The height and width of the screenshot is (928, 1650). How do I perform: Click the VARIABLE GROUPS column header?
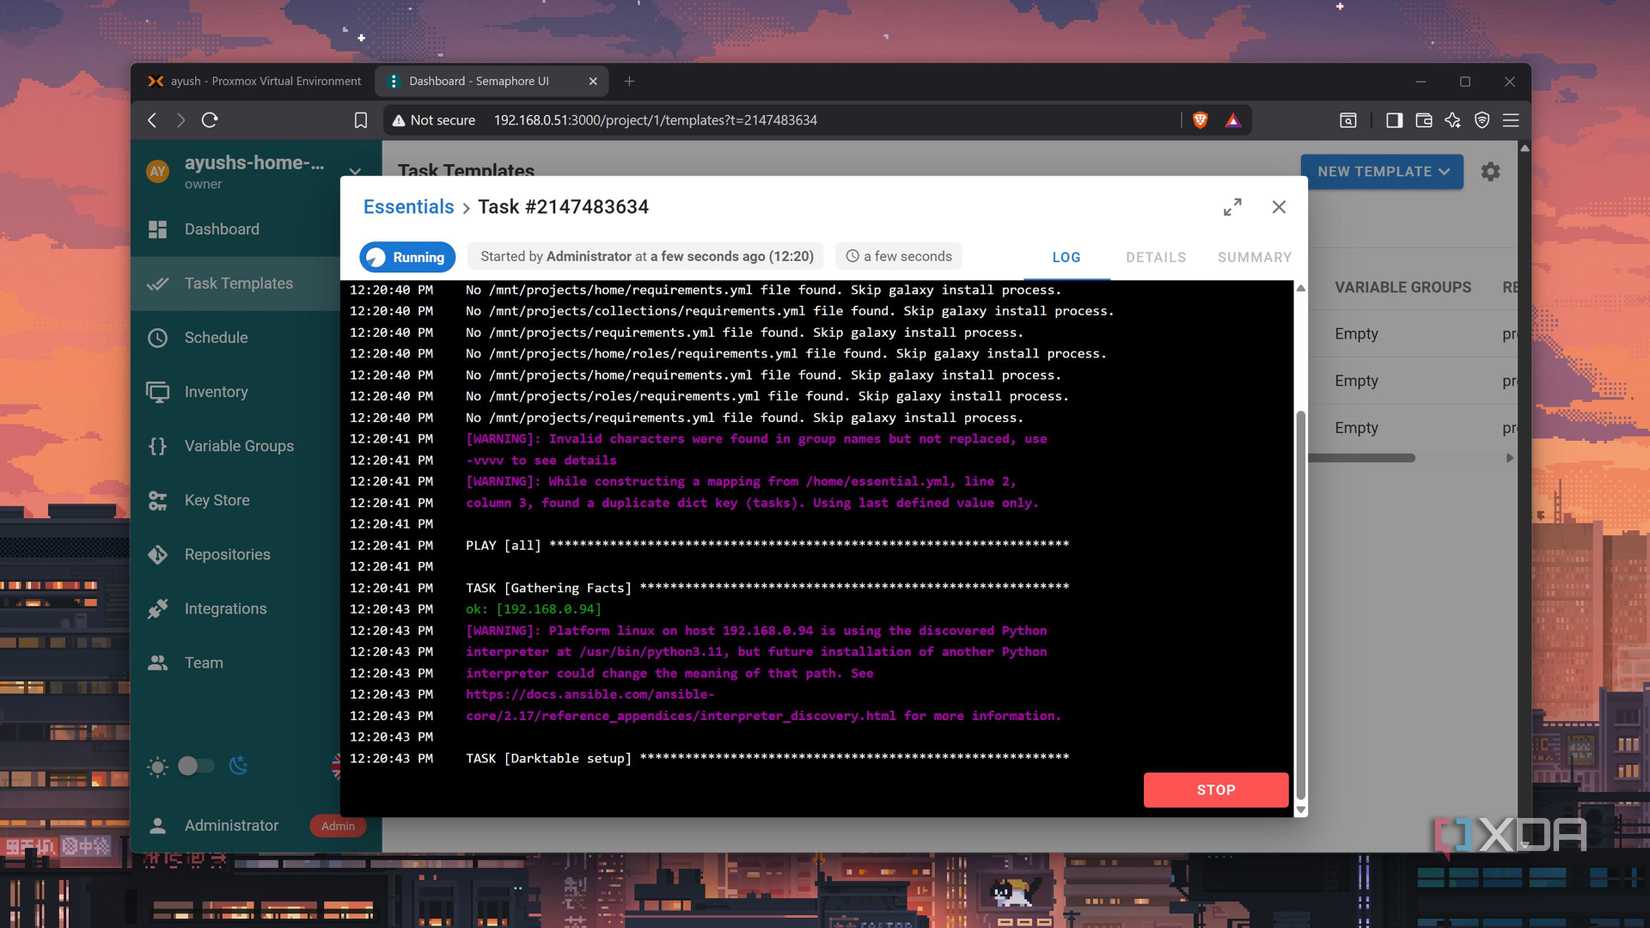point(1402,287)
